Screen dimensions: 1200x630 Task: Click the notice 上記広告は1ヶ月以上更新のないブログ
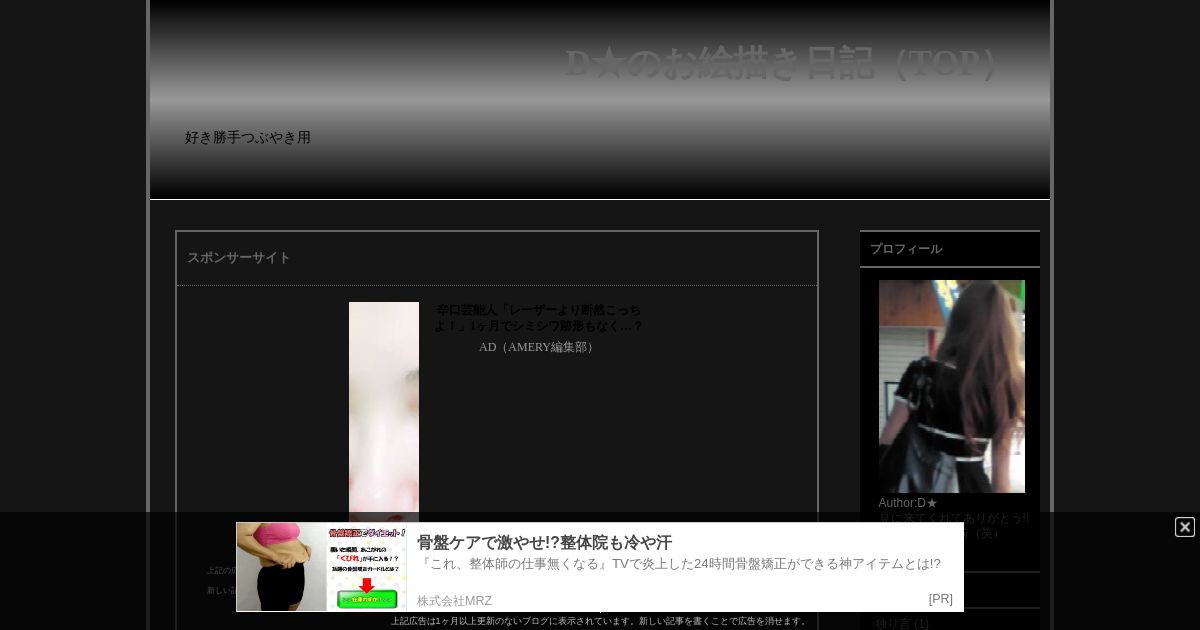tap(598, 621)
